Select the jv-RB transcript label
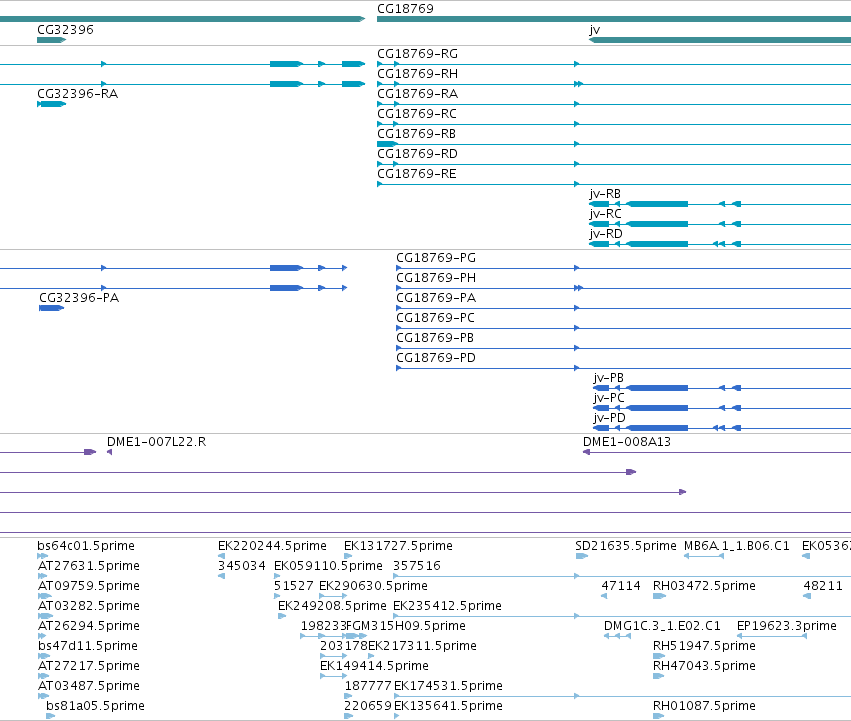The image size is (851, 721). click(x=605, y=194)
